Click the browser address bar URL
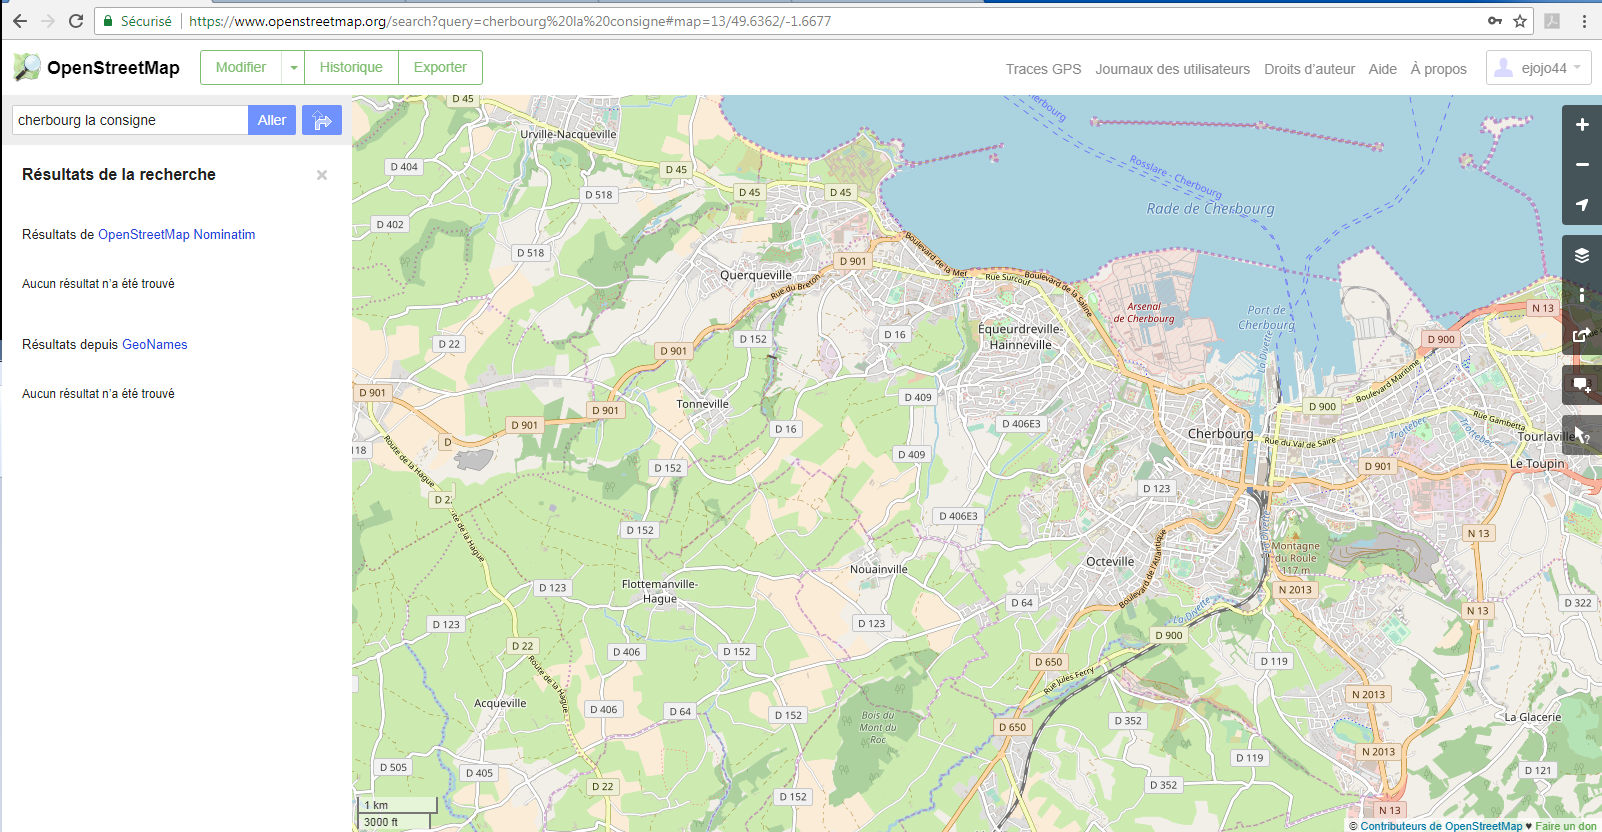The image size is (1602, 832). [x=510, y=21]
